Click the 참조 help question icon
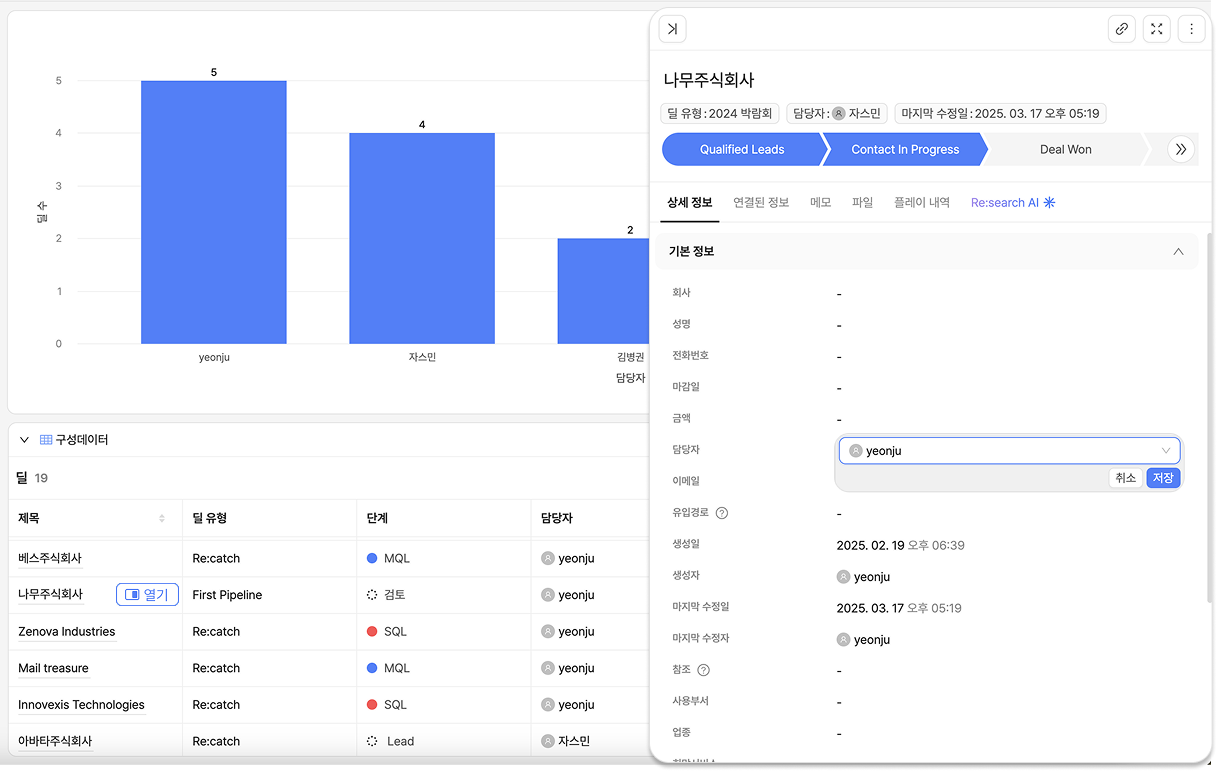Image resolution: width=1217 pixels, height=771 pixels. [703, 670]
